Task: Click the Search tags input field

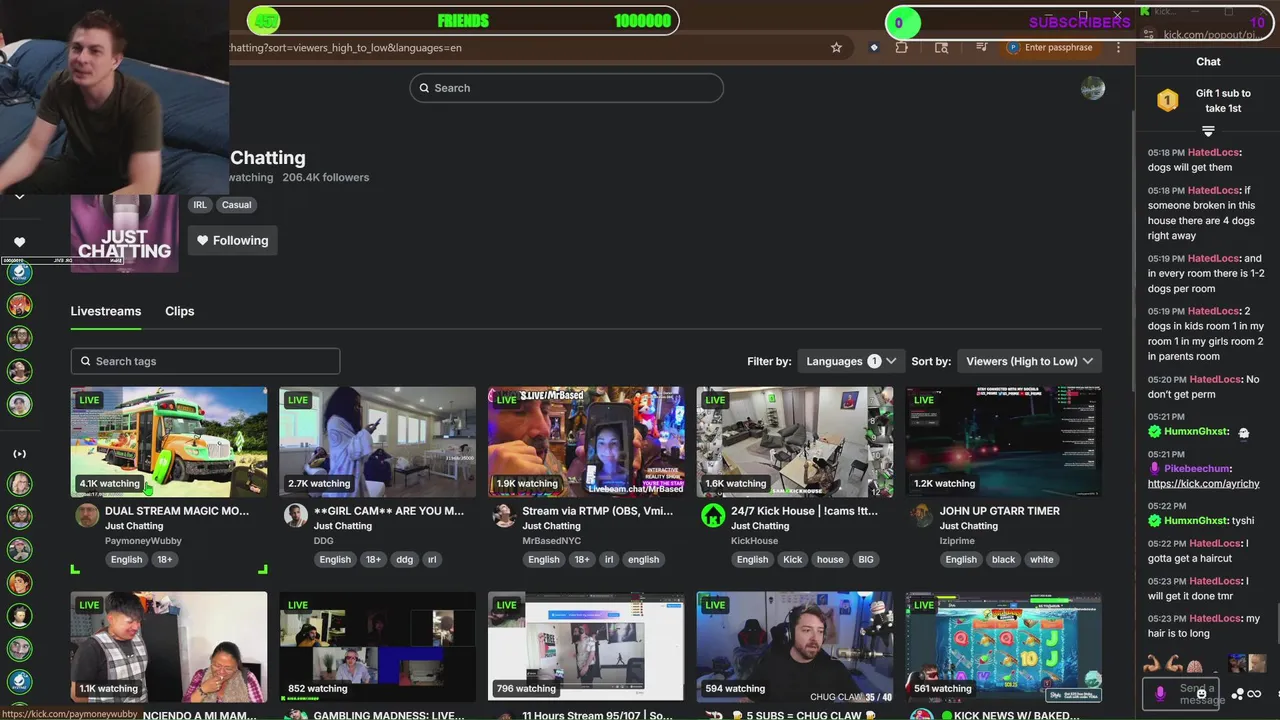Action: tap(205, 361)
